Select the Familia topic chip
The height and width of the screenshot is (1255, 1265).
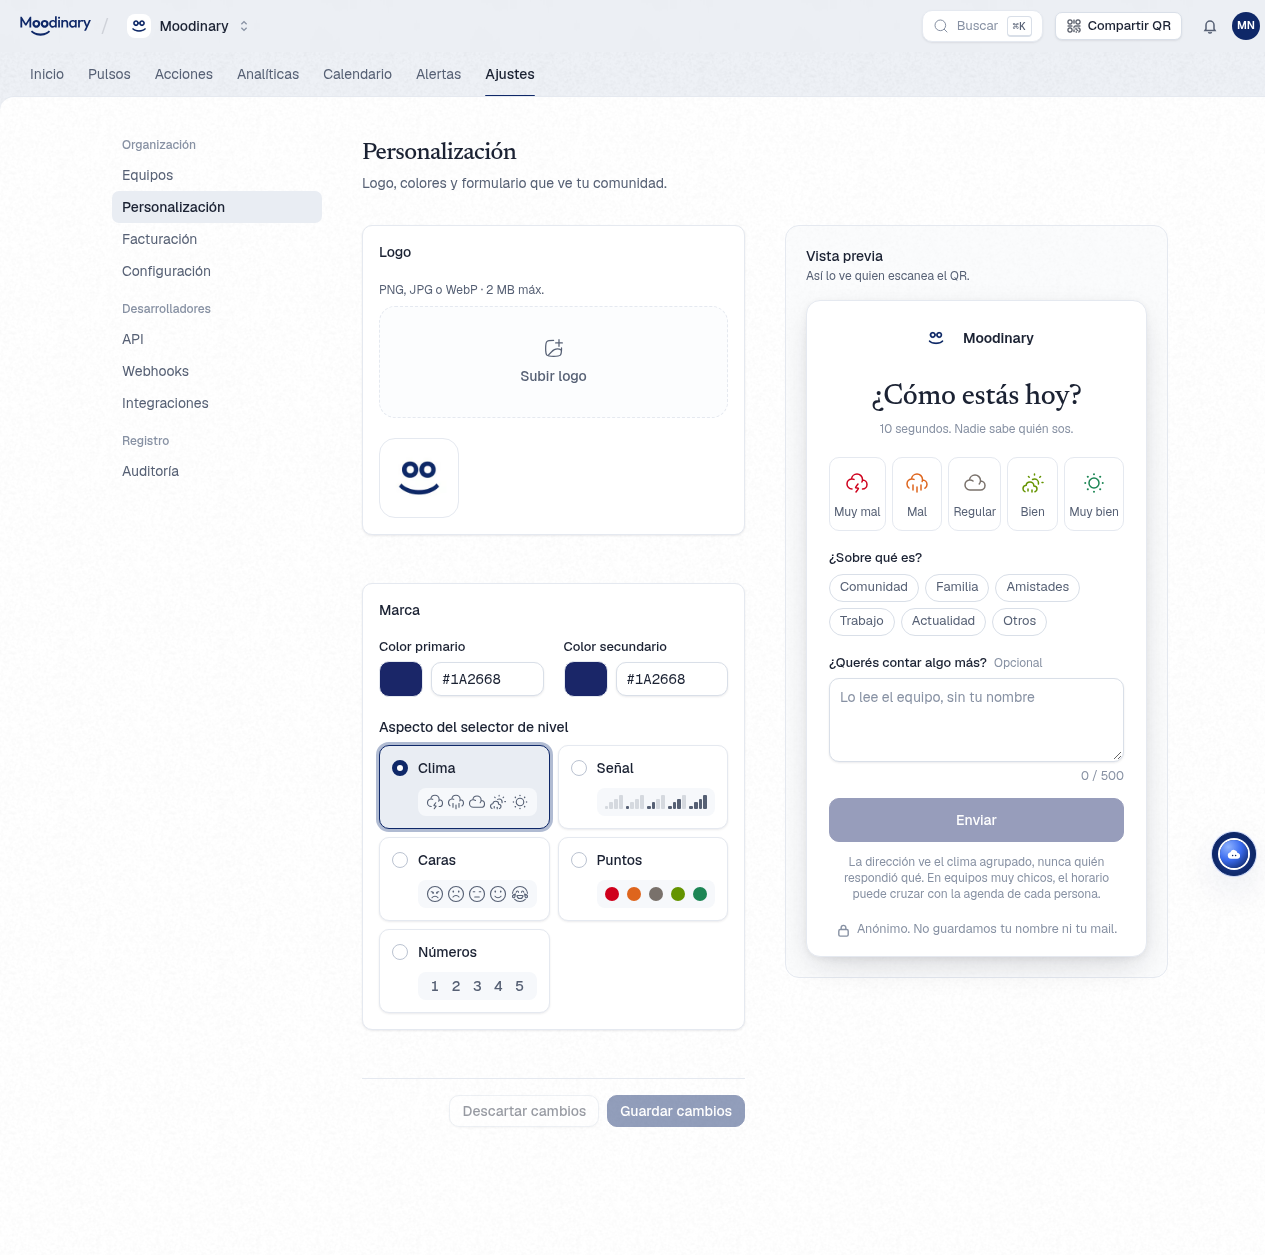tap(957, 587)
